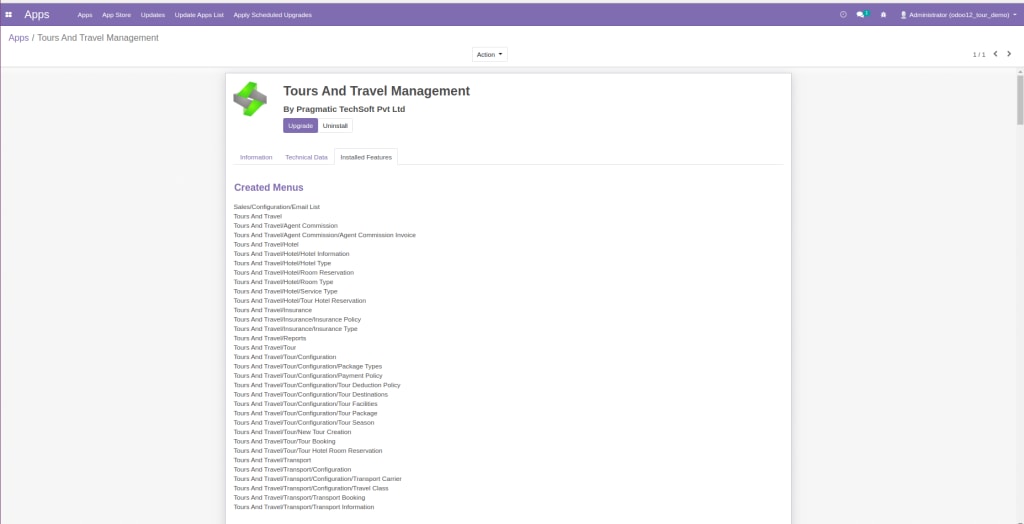1024x524 pixels.
Task: Select the Tour Destinations line
Action: point(311,395)
